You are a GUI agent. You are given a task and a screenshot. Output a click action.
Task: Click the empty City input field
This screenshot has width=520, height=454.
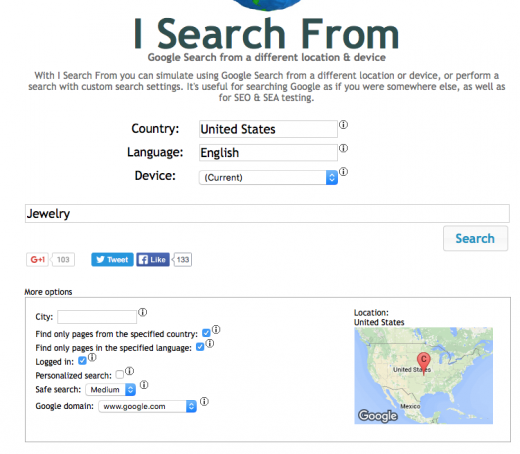(x=97, y=317)
